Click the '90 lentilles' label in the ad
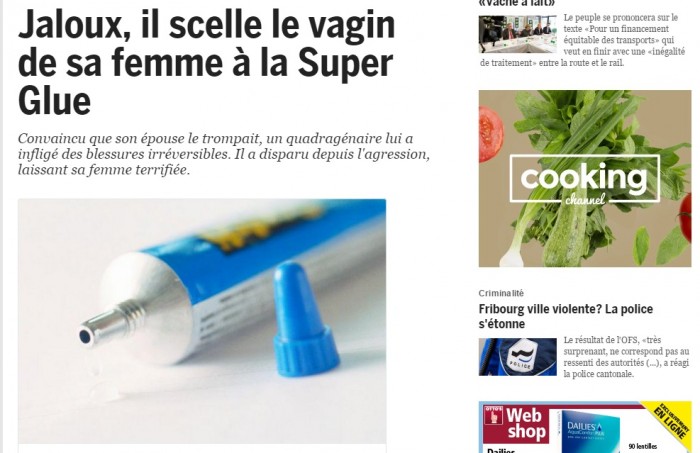 [x=643, y=446]
